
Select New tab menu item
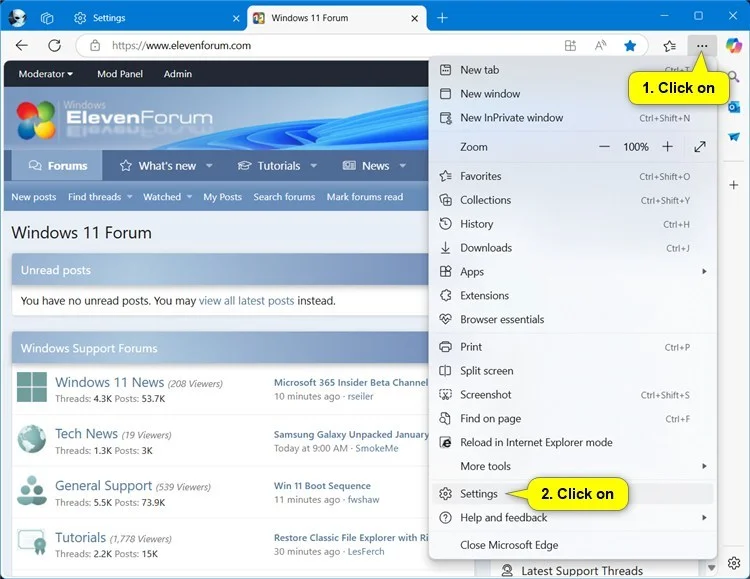point(573,70)
